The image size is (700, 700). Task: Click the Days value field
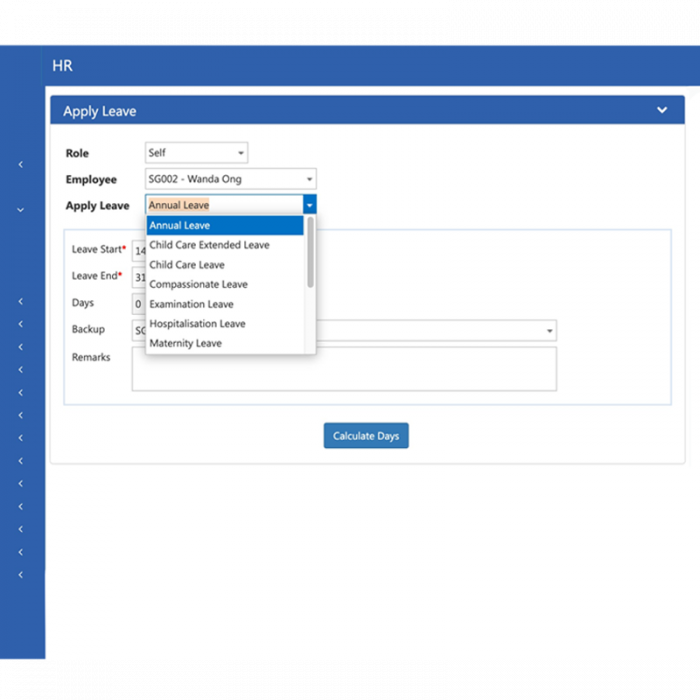139,304
